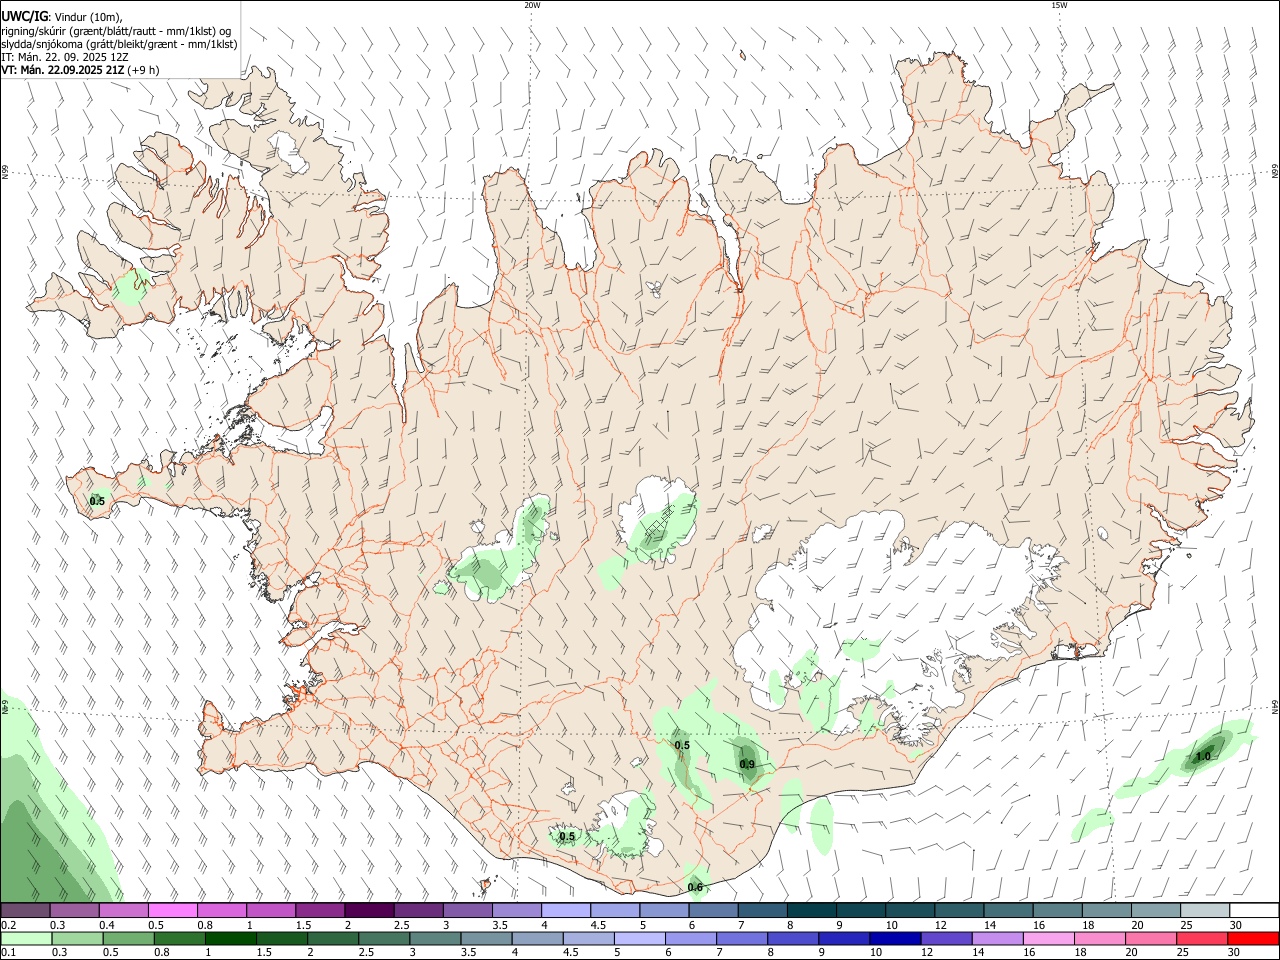
Task: Click the green patch in the Westfjords
Action: click(x=130, y=287)
